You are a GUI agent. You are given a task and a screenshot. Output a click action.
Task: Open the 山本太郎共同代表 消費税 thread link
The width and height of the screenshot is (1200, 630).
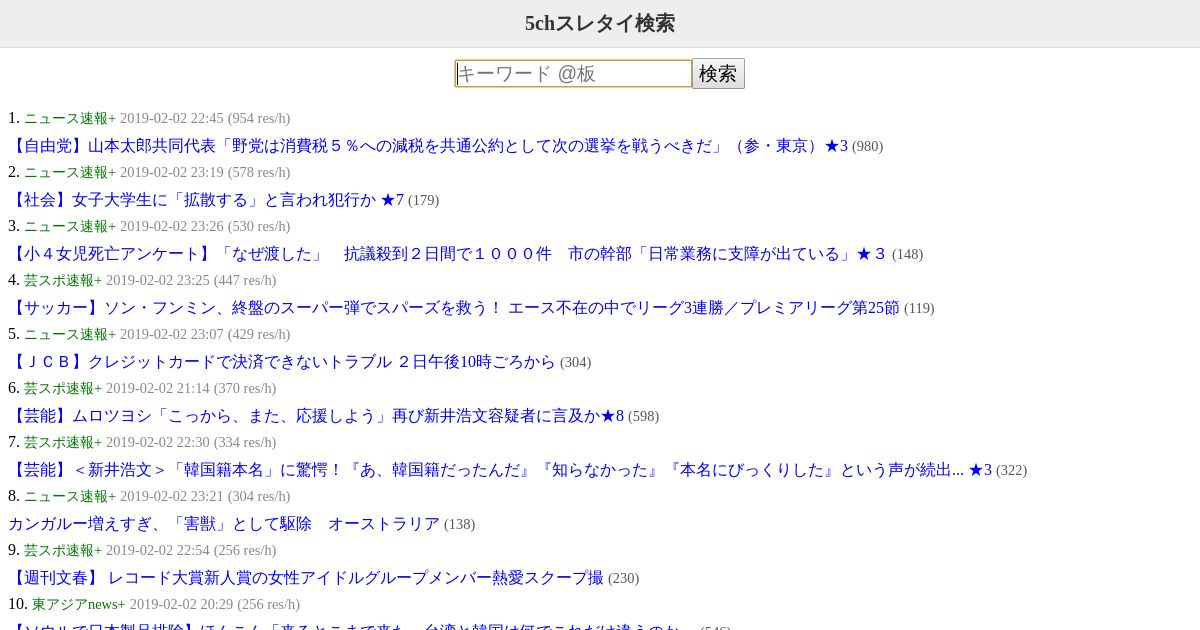[428, 146]
